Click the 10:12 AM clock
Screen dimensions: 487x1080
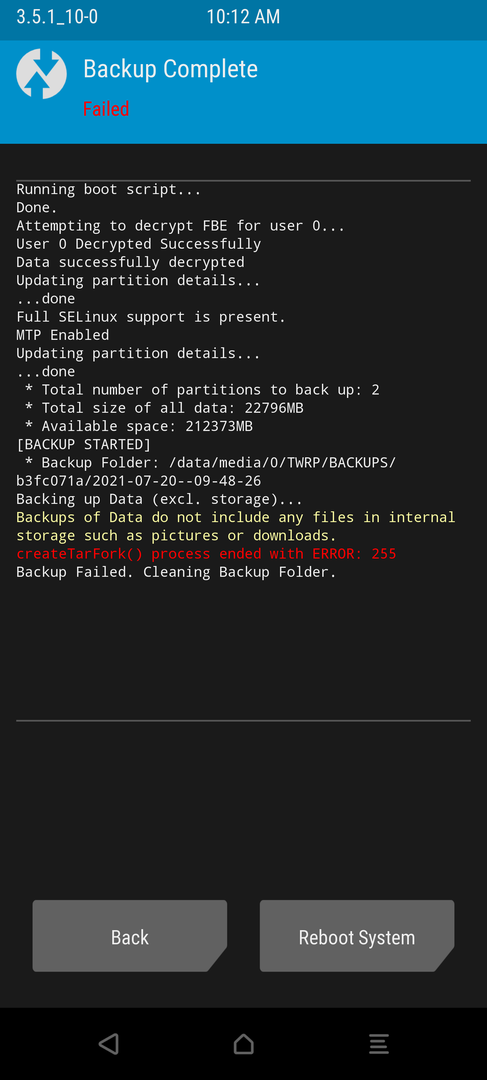[x=243, y=17]
